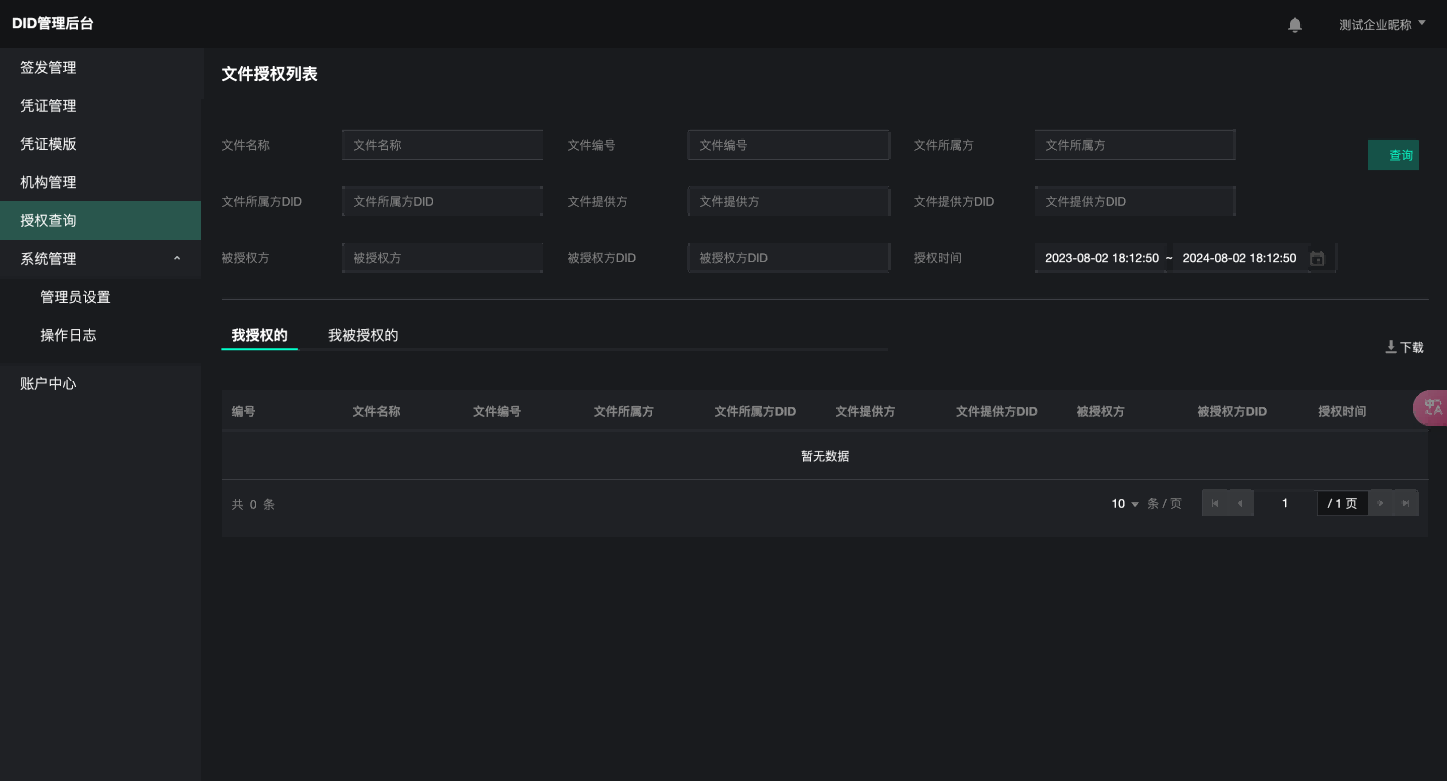Open the 10 条/页 page size dropdown
The height and width of the screenshot is (781, 1447).
click(1125, 504)
